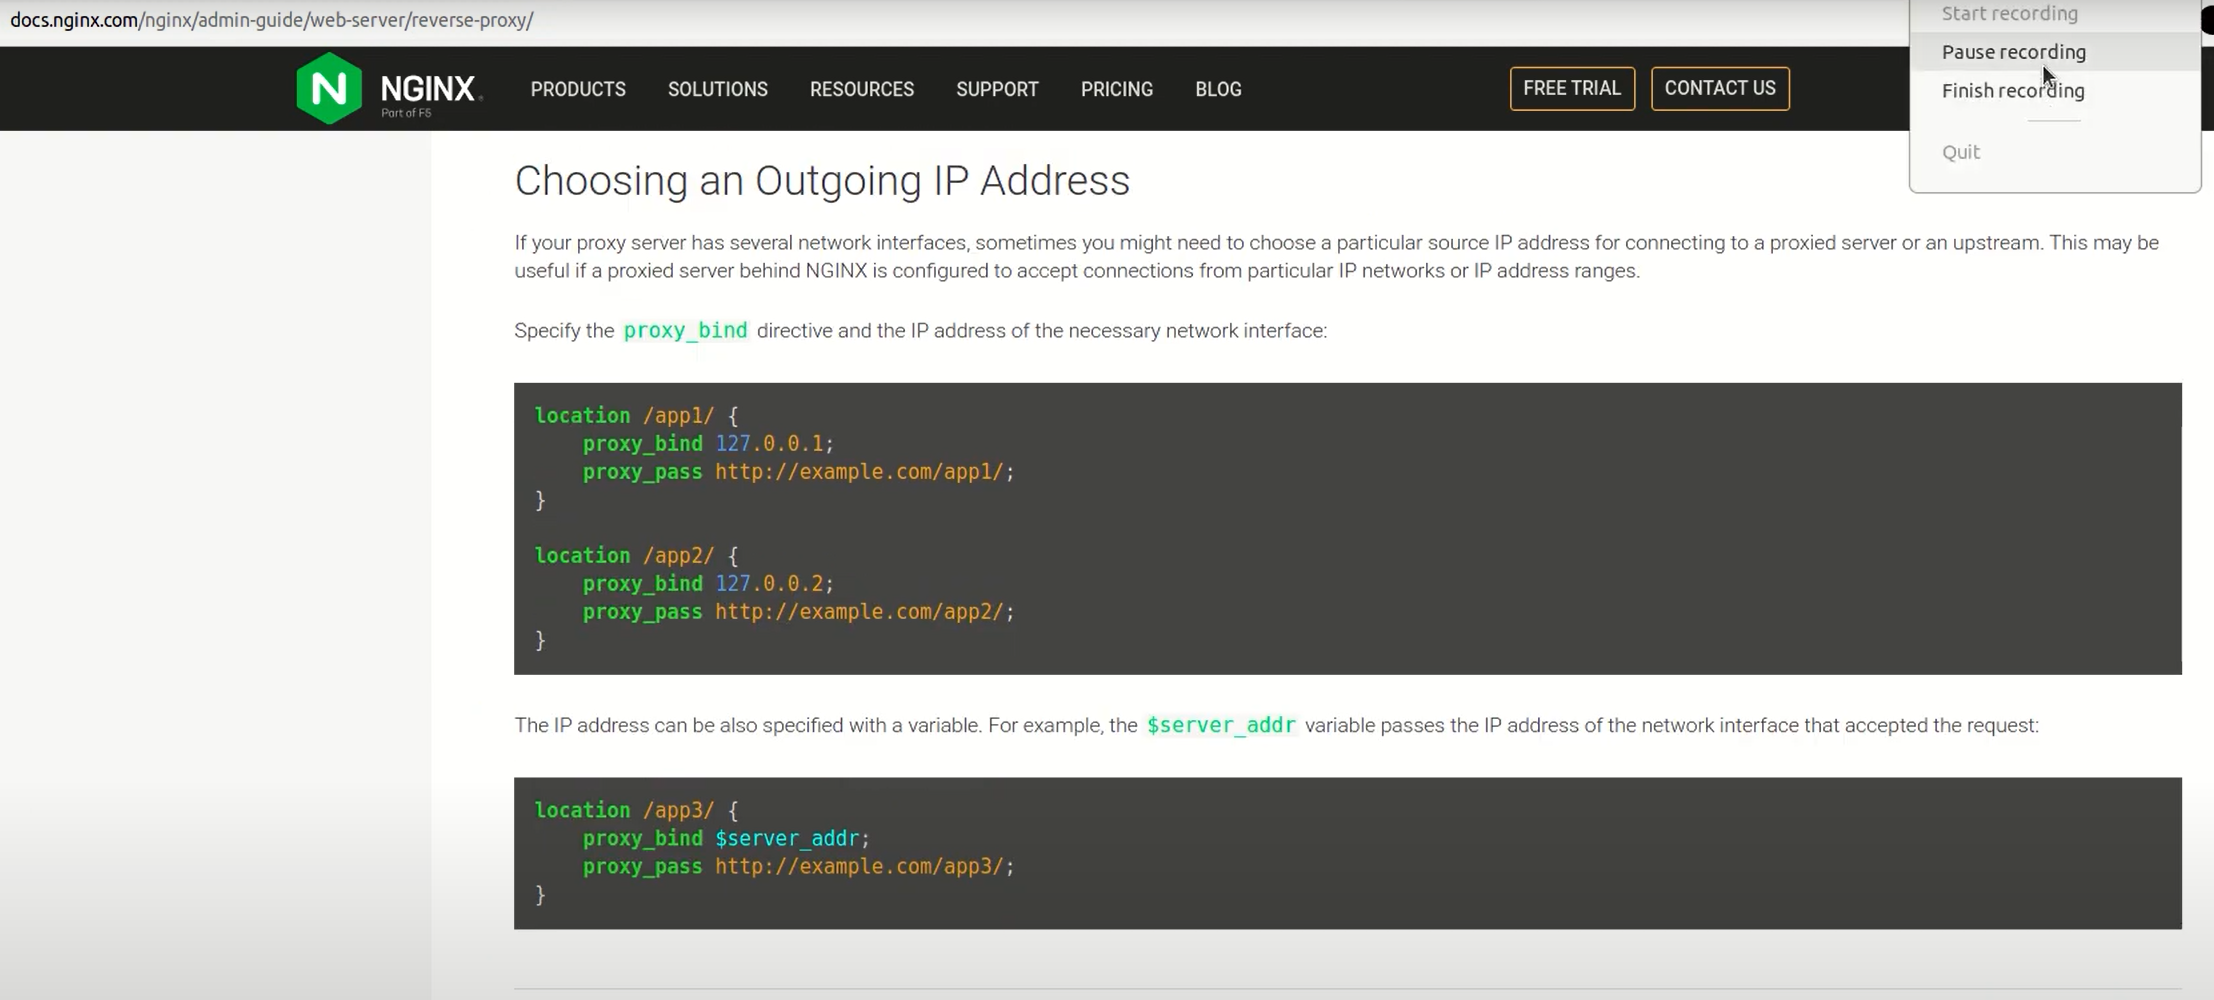Click 'location /app2/ {' code line
The width and height of the screenshot is (2214, 1000).
[636, 555]
